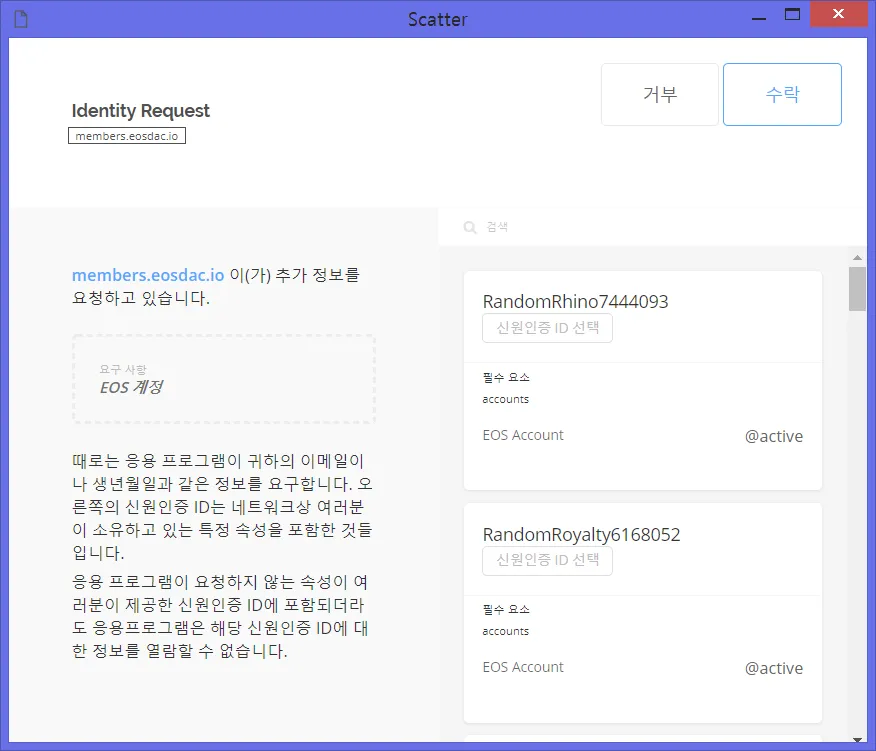Maximize the Scatter window
876x751 pixels.
[792, 15]
